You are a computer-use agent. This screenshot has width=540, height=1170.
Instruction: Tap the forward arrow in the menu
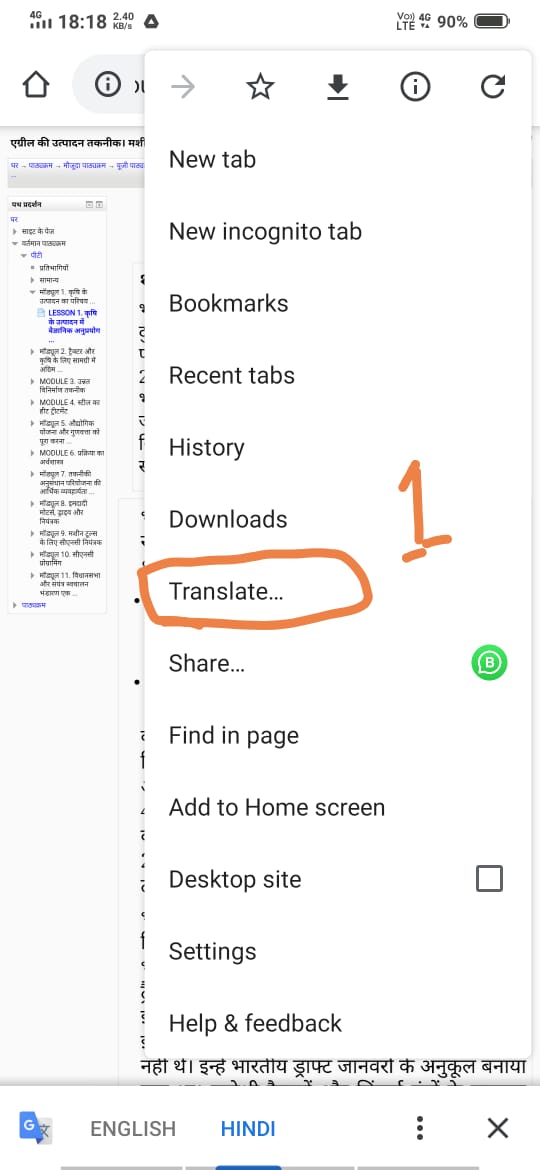click(x=182, y=88)
